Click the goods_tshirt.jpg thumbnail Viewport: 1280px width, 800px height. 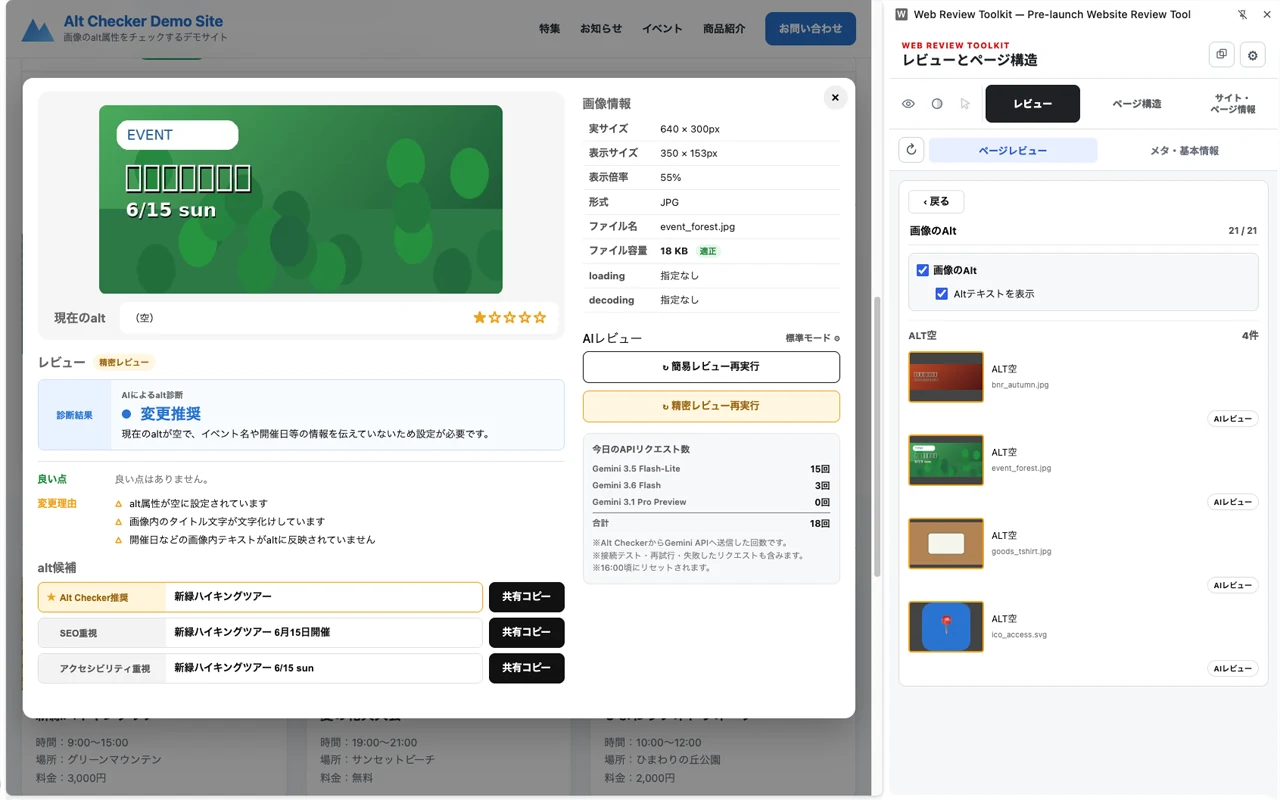click(946, 543)
